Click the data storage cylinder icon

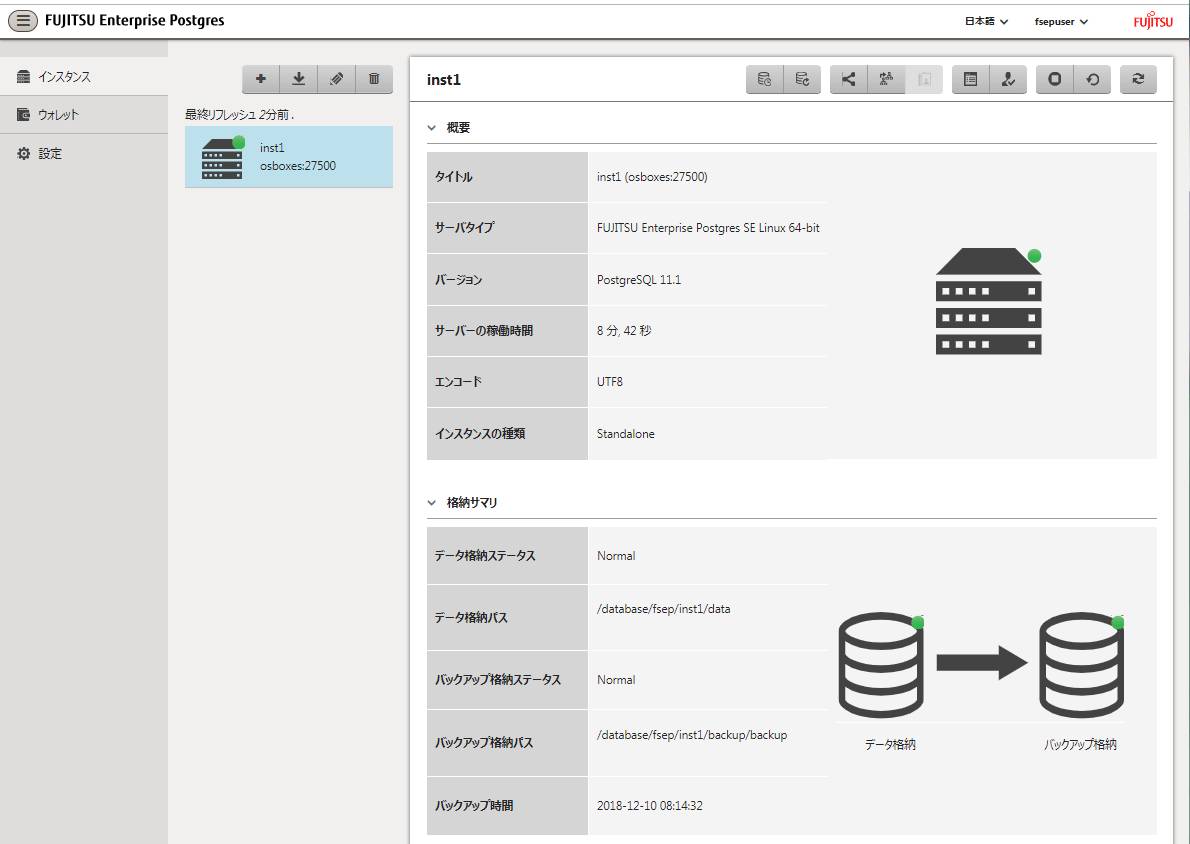coord(881,665)
